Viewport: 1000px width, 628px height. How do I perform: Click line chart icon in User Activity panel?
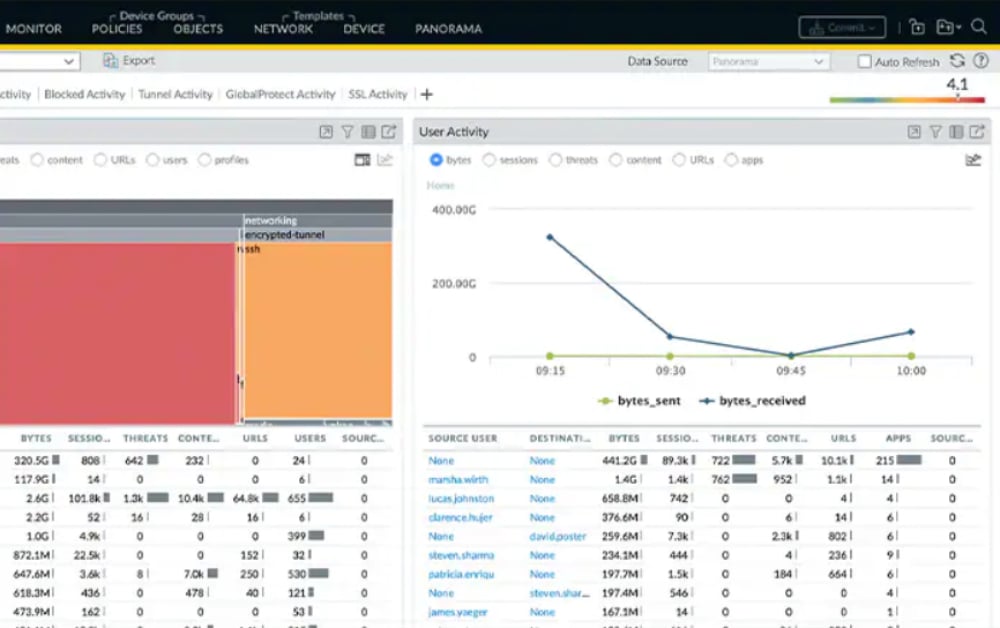[x=972, y=160]
